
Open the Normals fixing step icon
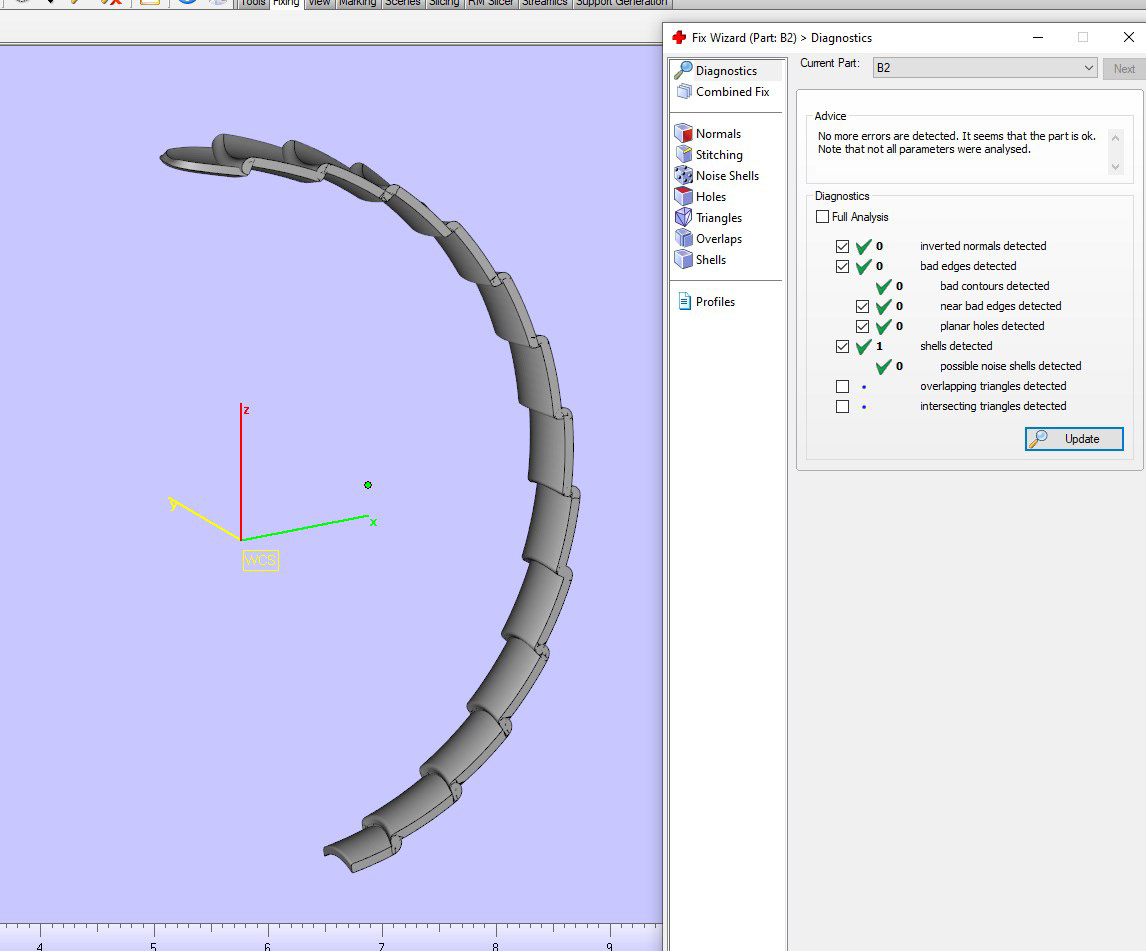point(684,134)
